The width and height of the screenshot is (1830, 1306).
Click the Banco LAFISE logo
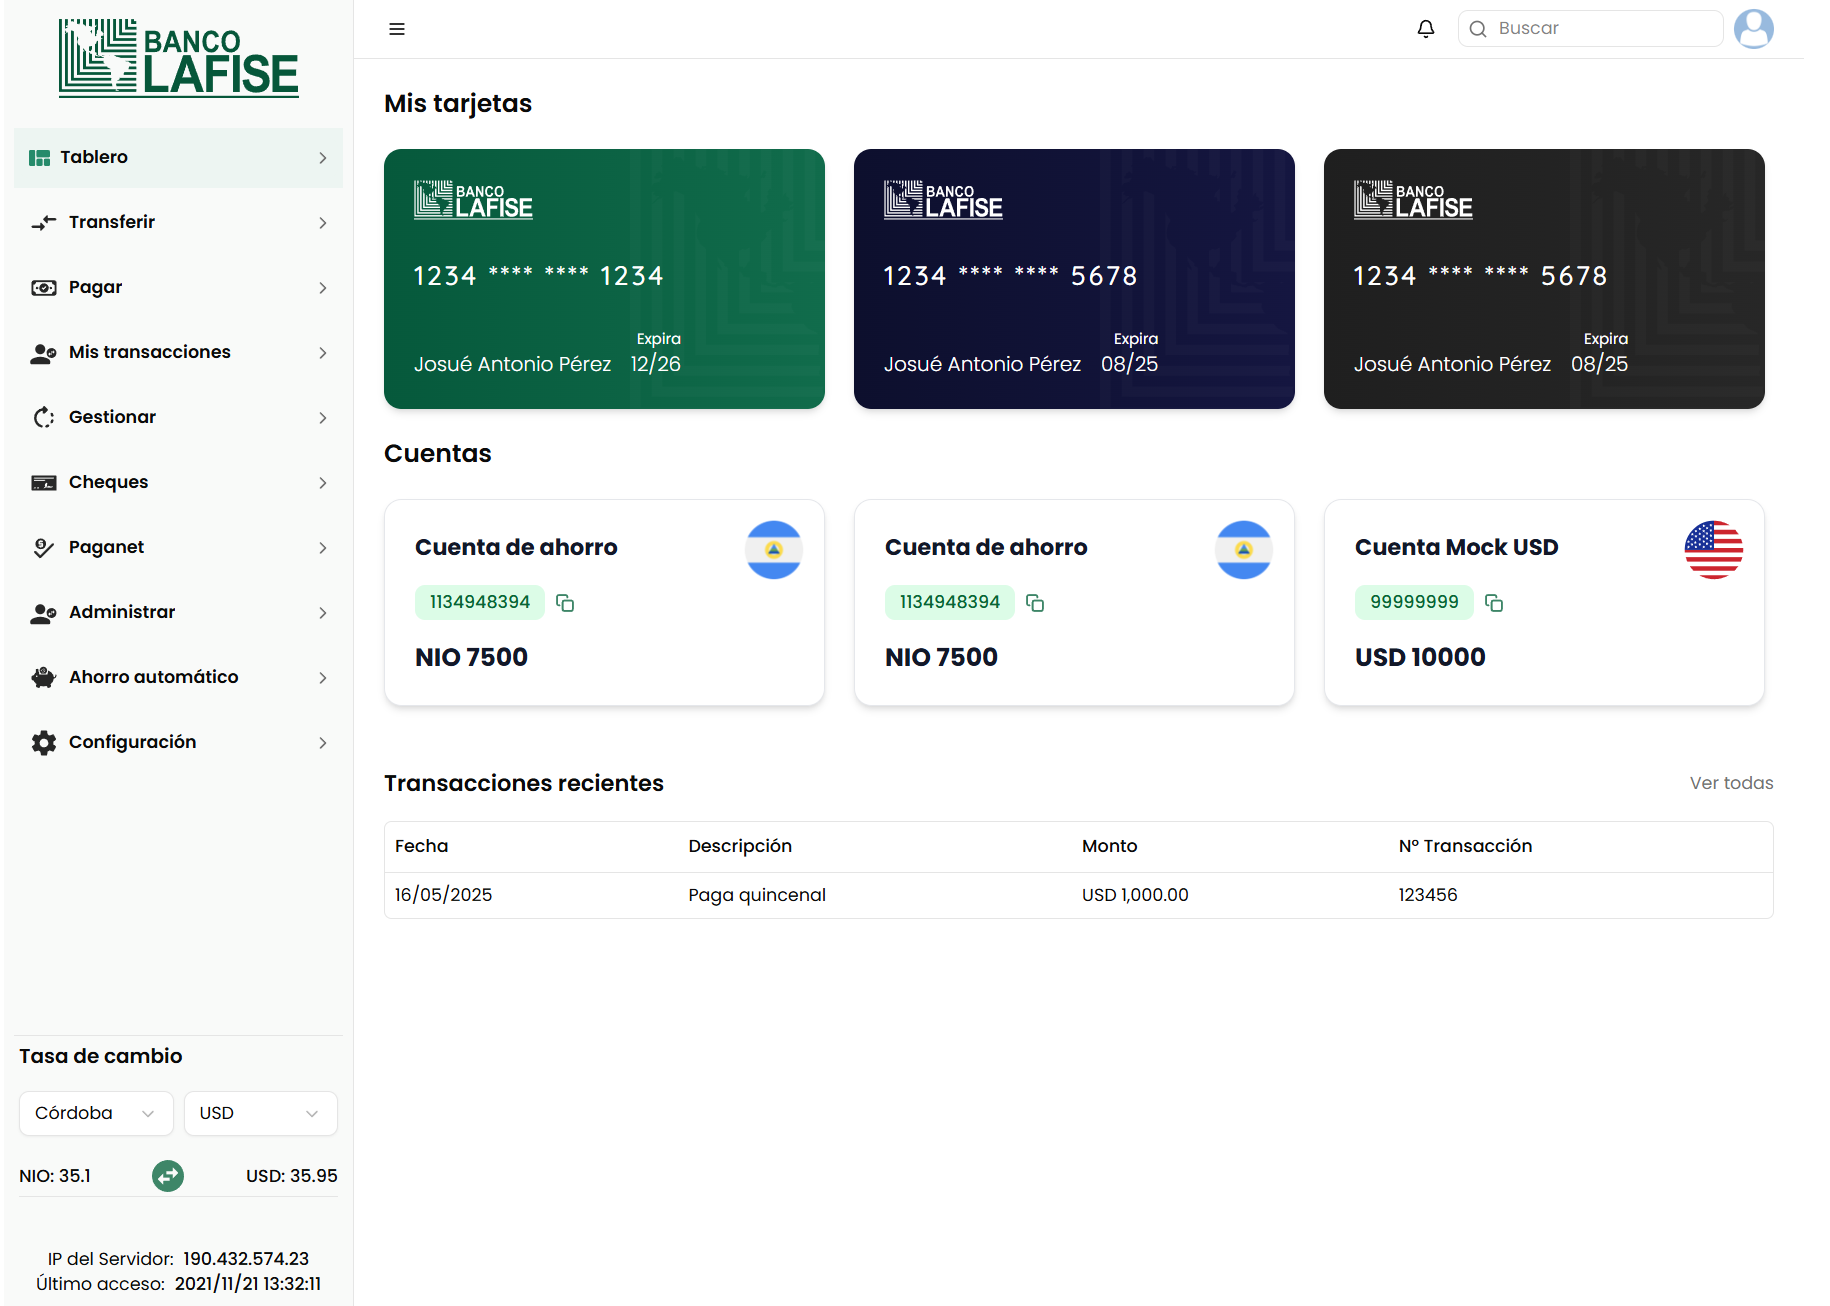click(x=179, y=58)
